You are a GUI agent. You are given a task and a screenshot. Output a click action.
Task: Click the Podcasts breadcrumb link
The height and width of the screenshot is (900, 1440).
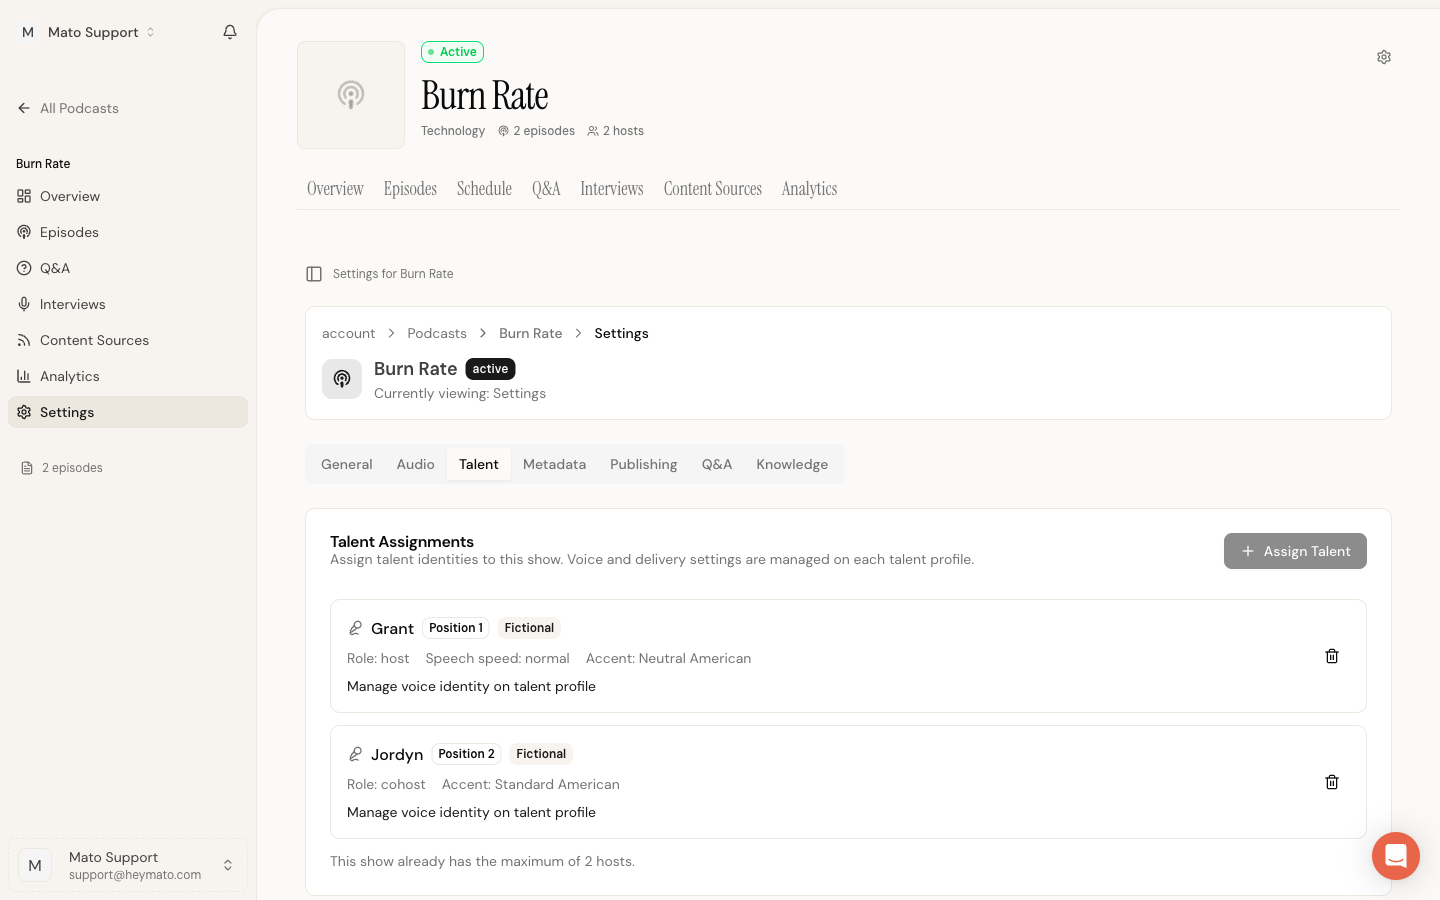click(437, 333)
